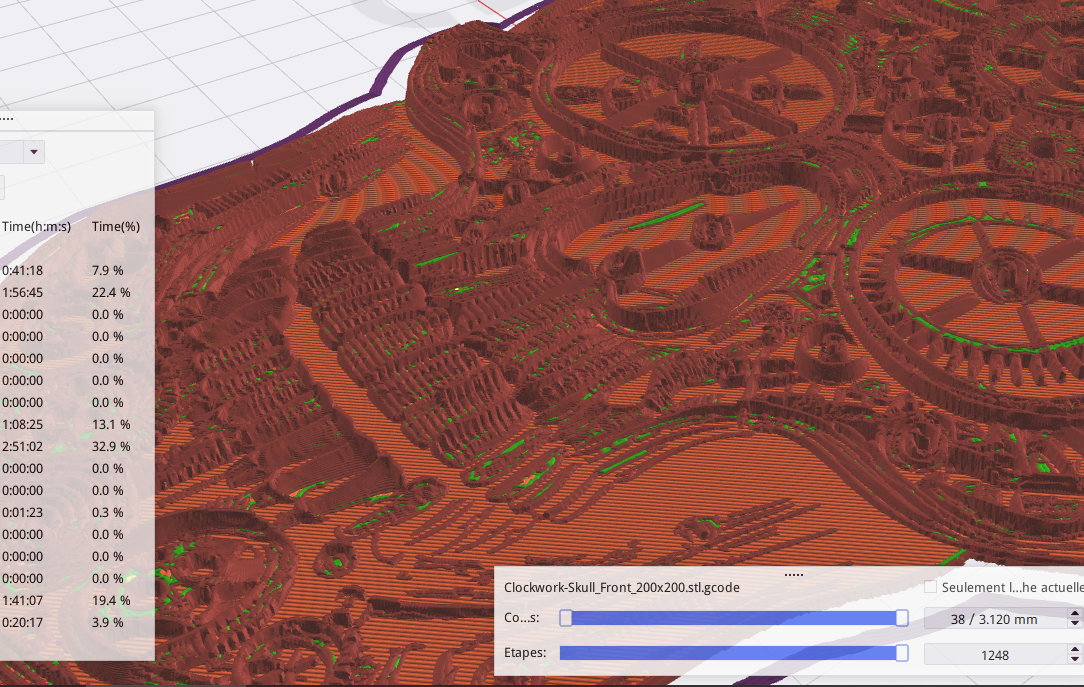The width and height of the screenshot is (1084, 687).
Task: Enable the 'Seulement l...he actuelle' checkbox
Action: pos(930,587)
